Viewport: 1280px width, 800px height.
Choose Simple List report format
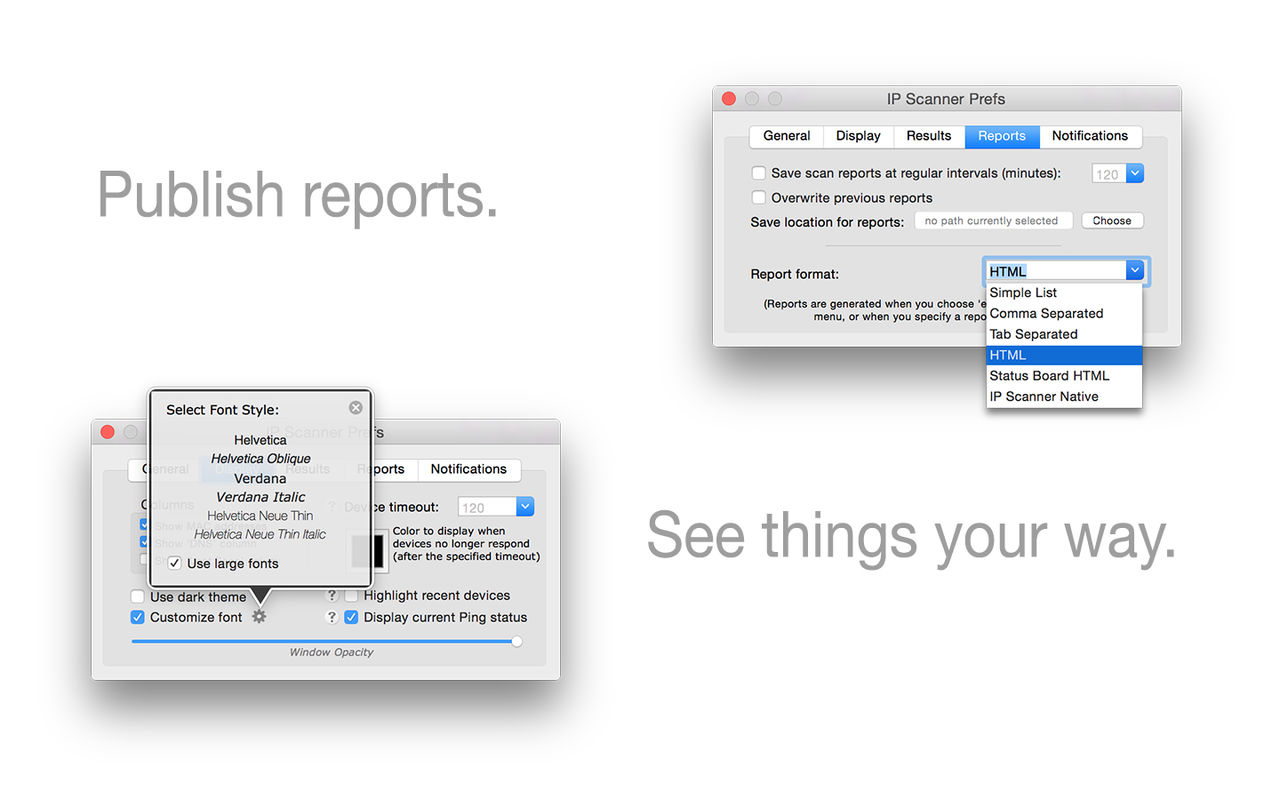[1064, 293]
